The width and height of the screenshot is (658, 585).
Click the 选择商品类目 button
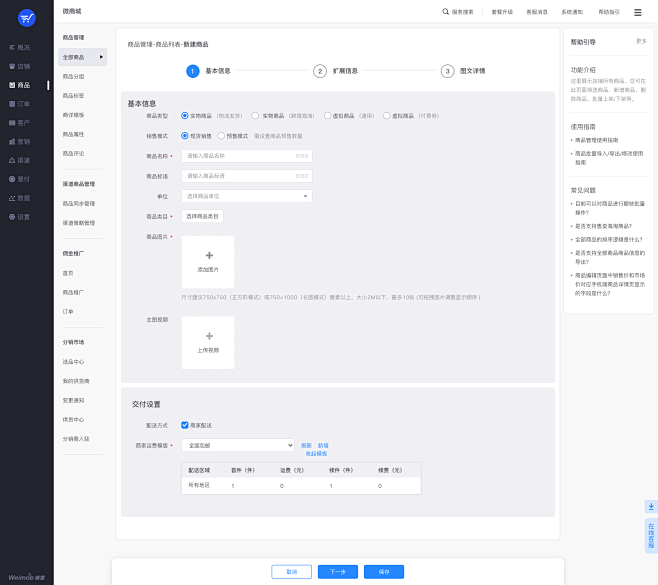[201, 216]
